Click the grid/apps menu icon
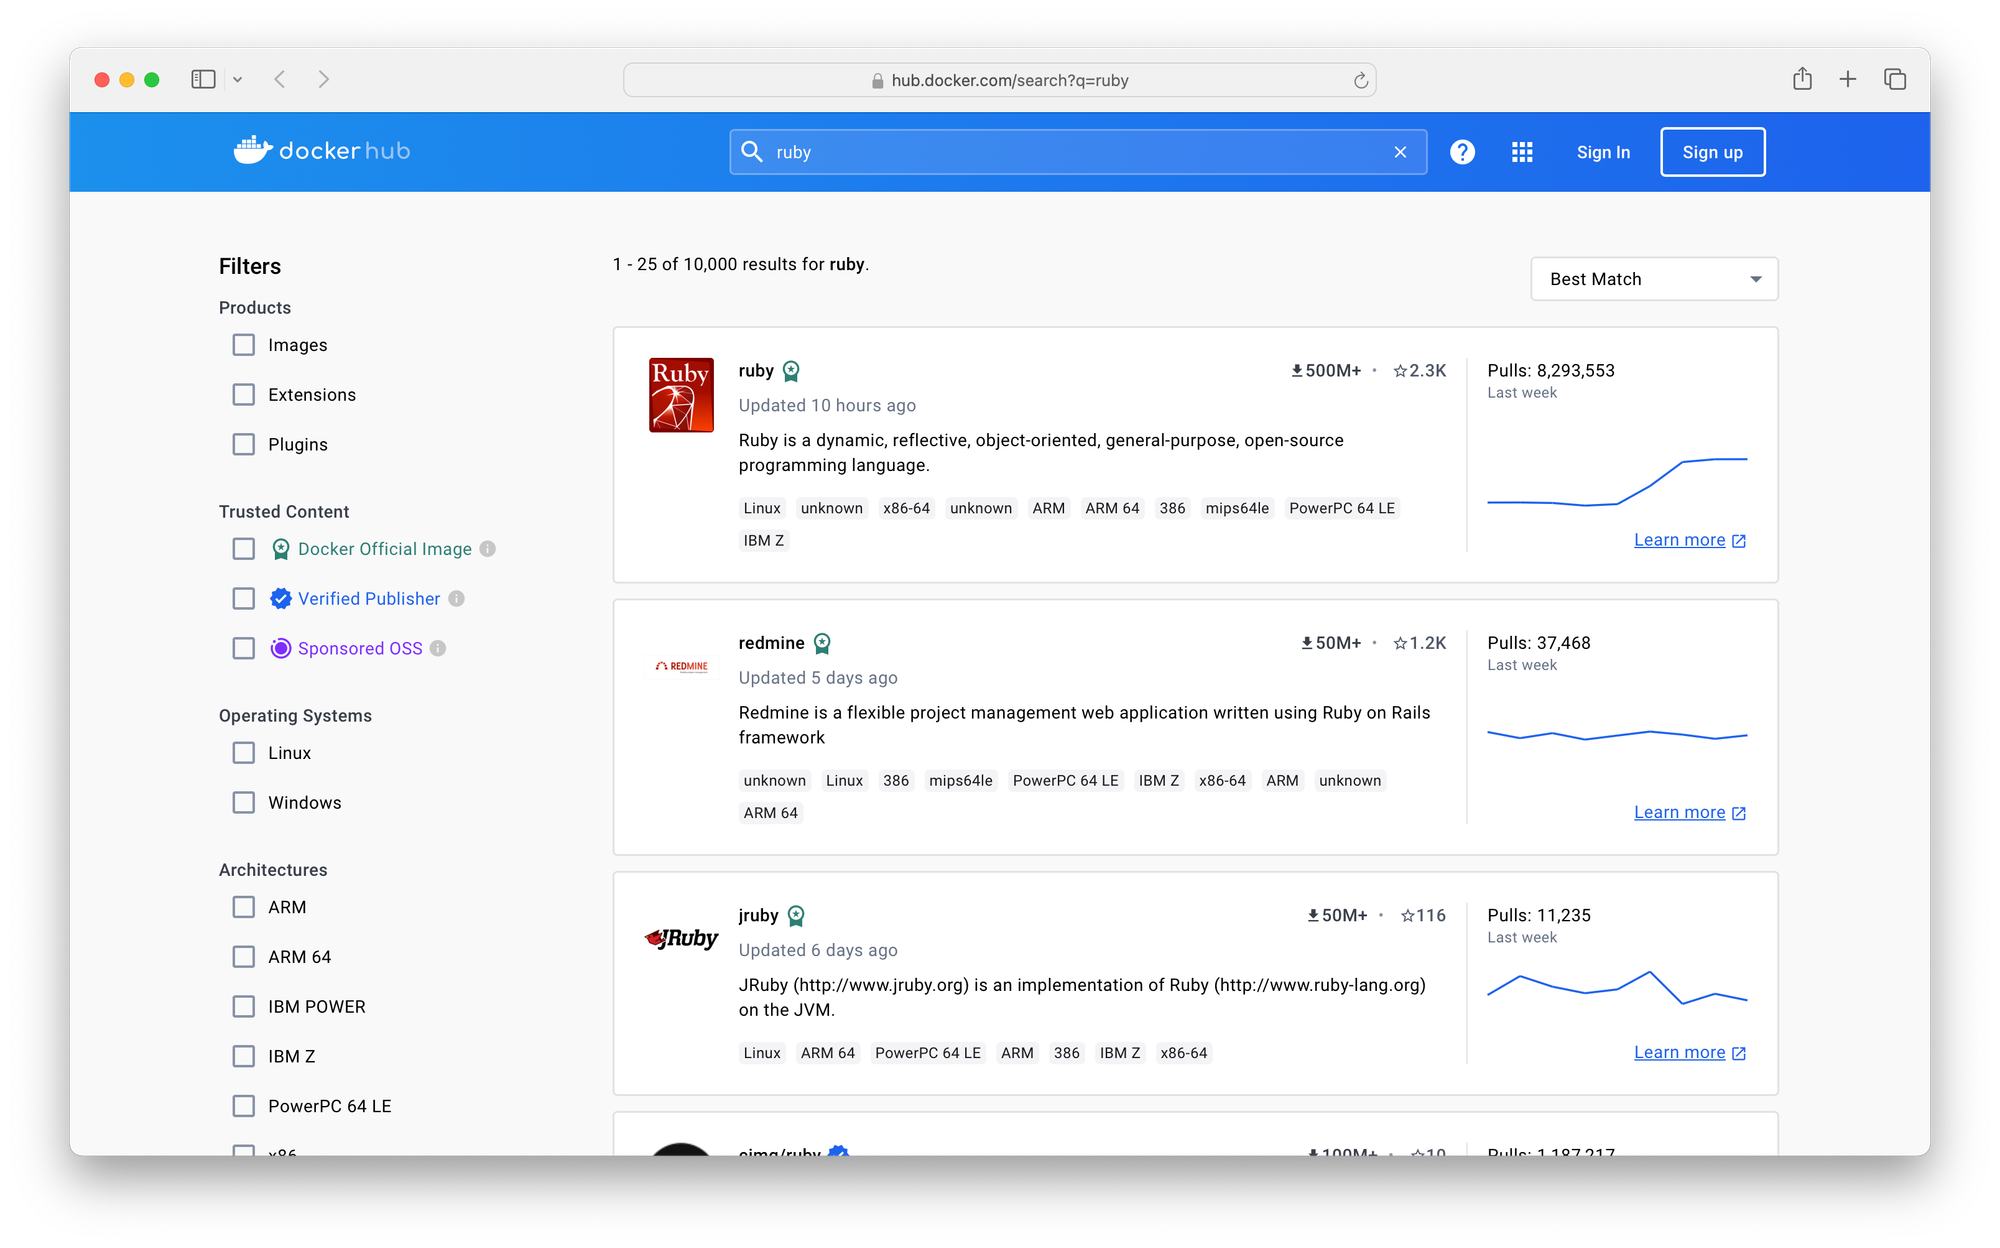2000x1248 pixels. [x=1521, y=151]
